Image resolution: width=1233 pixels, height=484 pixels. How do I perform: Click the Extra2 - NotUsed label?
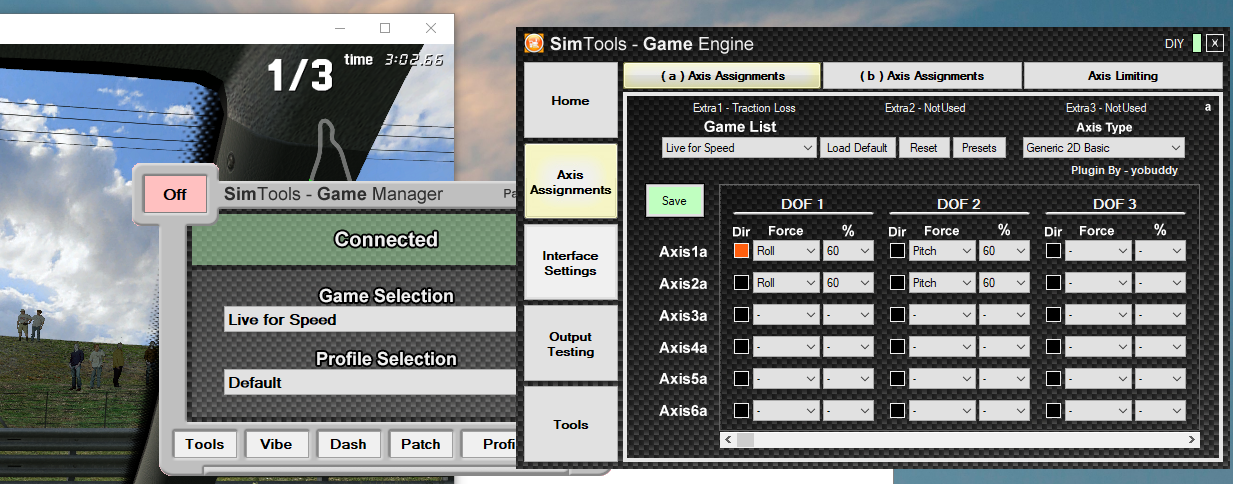coord(925,108)
